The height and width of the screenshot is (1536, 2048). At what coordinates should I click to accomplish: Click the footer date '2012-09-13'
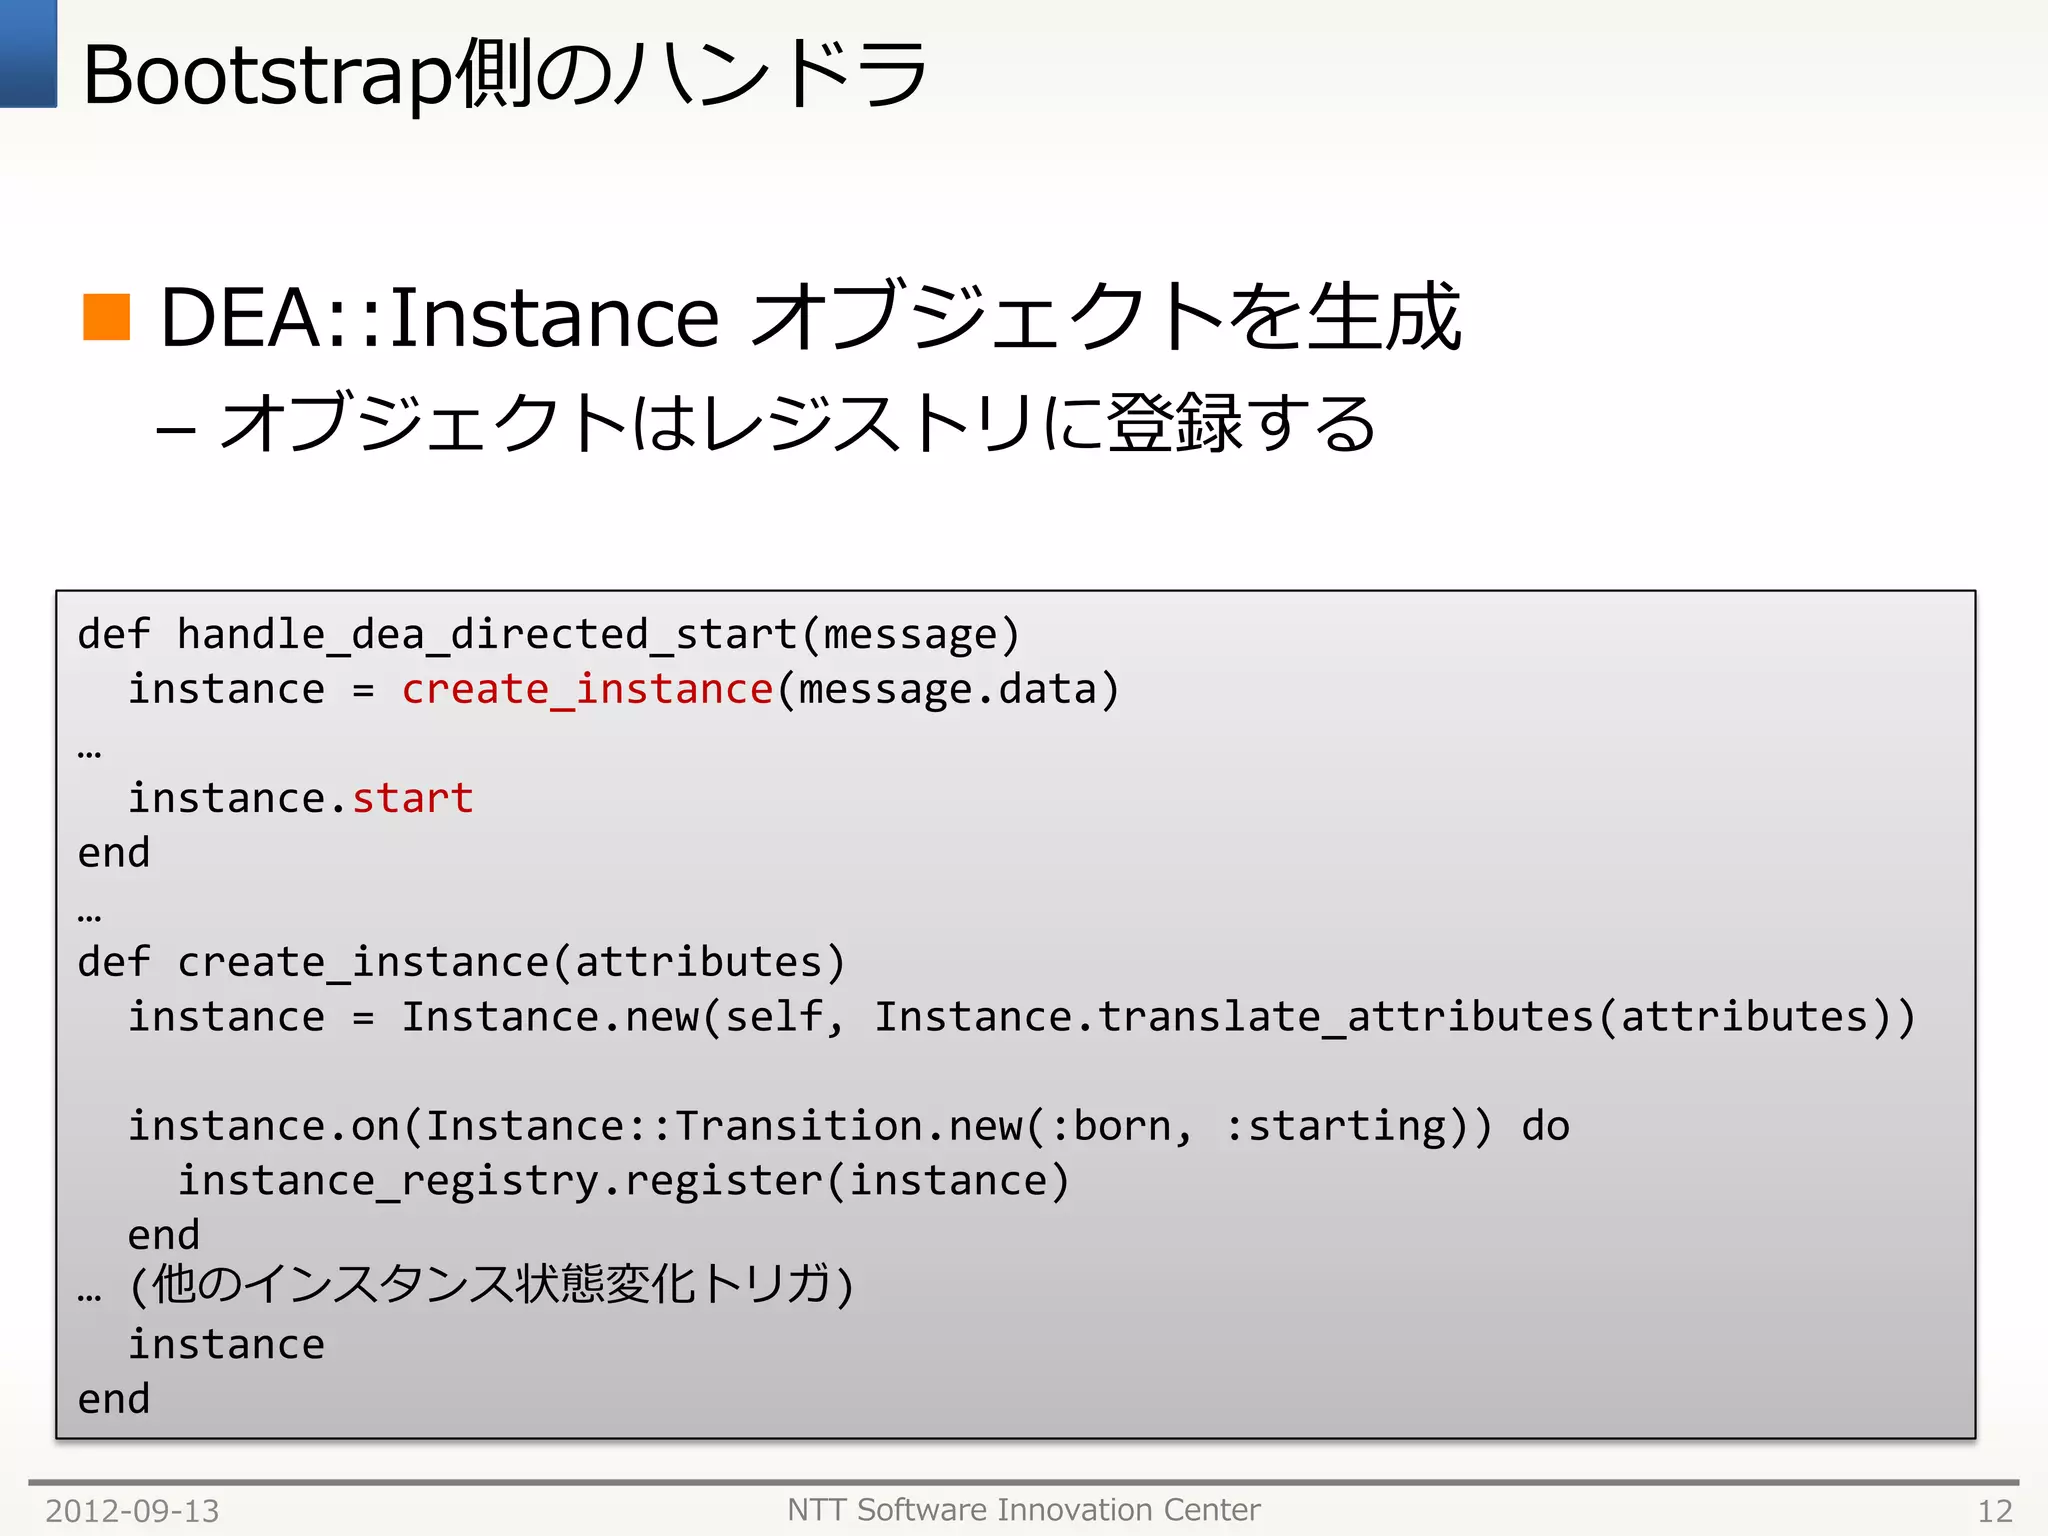[132, 1511]
